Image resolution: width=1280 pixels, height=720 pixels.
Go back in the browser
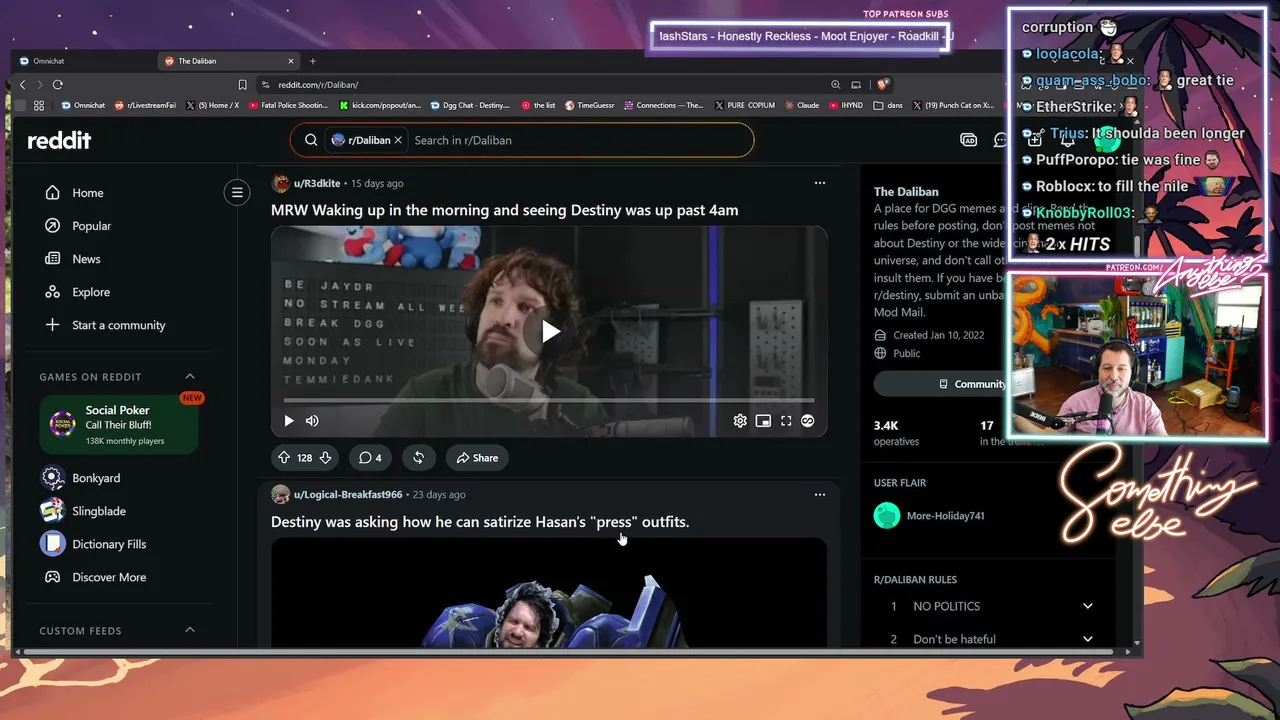coord(23,85)
